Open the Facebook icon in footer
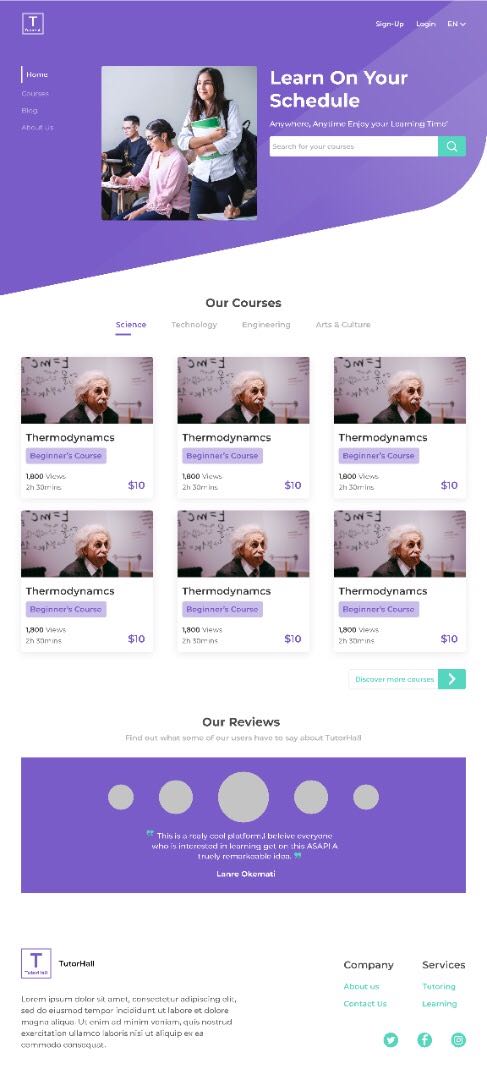The height and width of the screenshot is (1080, 487). 424,1040
